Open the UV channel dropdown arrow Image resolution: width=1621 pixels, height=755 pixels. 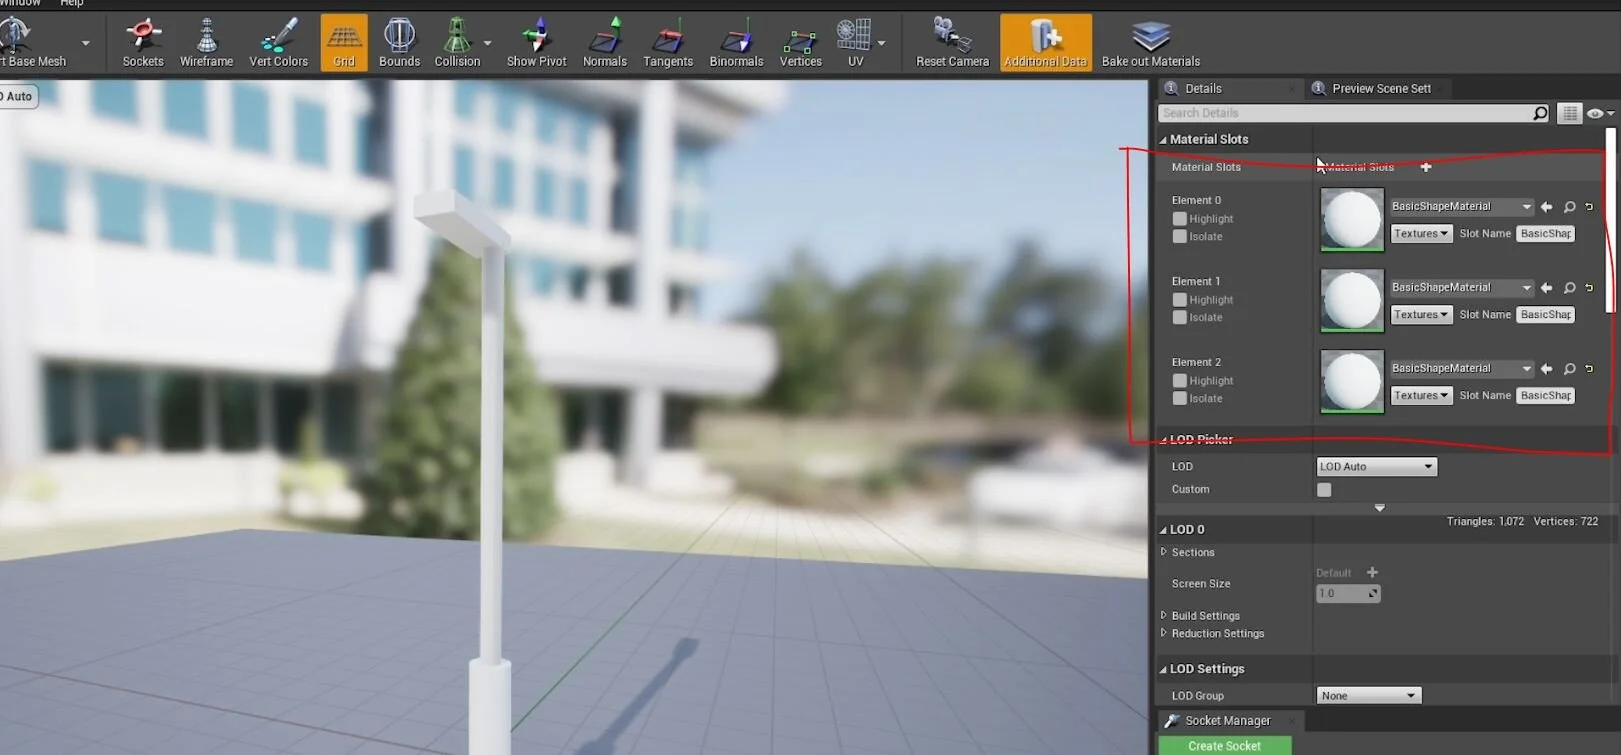pyautogui.click(x=881, y=43)
